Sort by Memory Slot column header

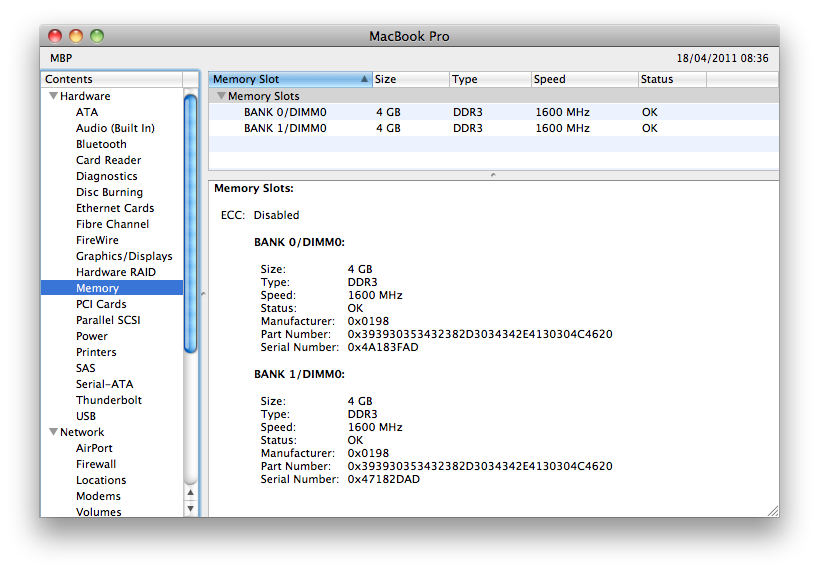[290, 79]
